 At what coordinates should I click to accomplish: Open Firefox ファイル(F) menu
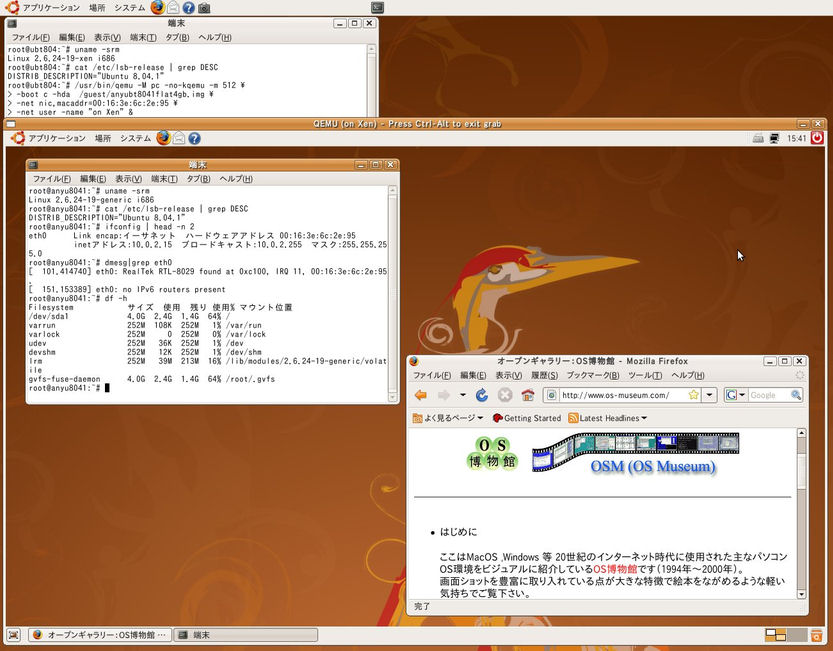coord(432,375)
